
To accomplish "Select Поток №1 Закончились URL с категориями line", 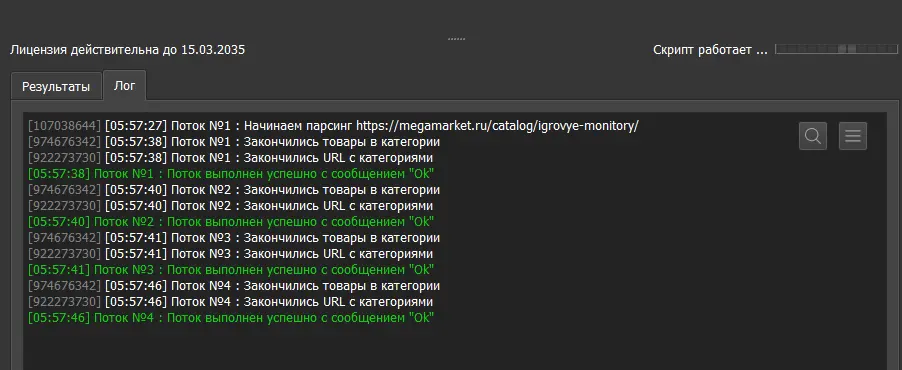I will [x=230, y=158].
